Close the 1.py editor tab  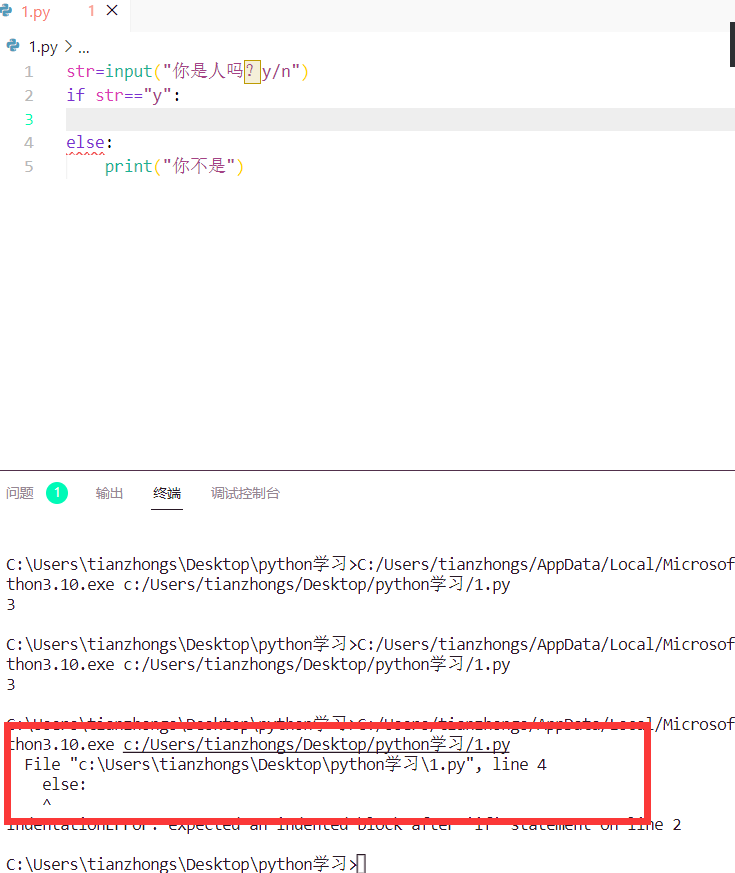tap(111, 12)
